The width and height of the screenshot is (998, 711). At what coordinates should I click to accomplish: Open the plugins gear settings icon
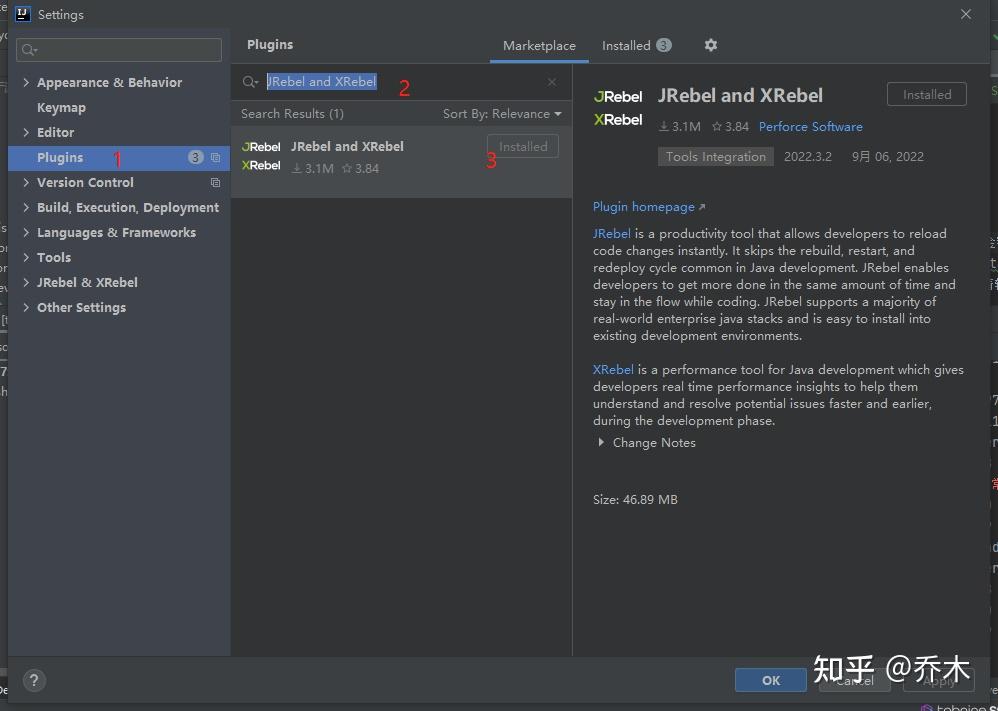point(711,45)
